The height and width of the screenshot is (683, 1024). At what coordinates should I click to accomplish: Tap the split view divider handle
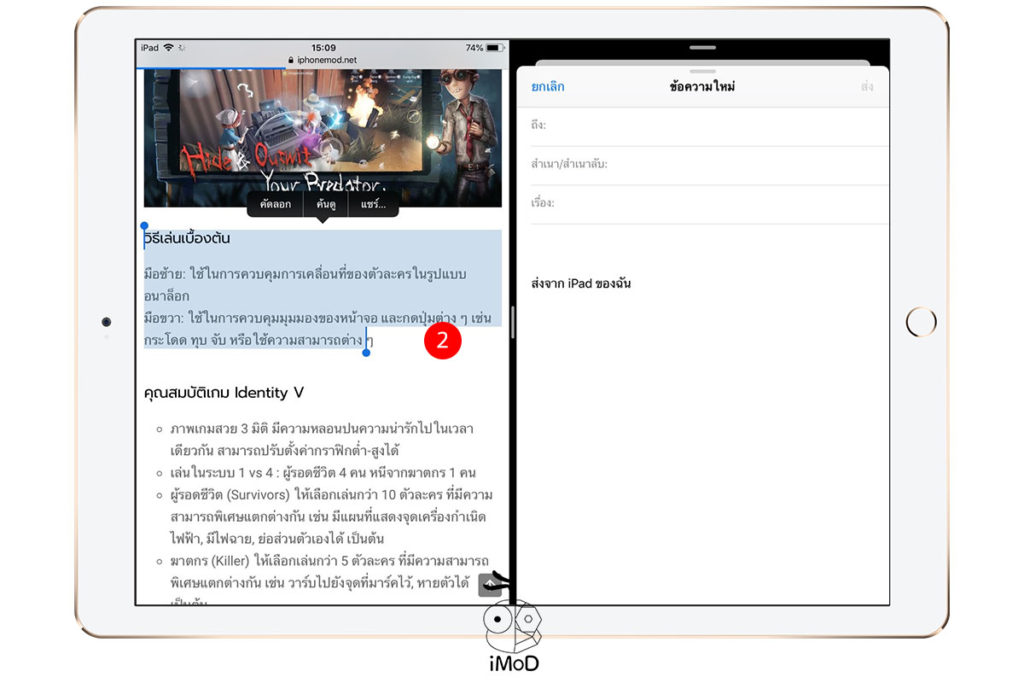pos(512,322)
